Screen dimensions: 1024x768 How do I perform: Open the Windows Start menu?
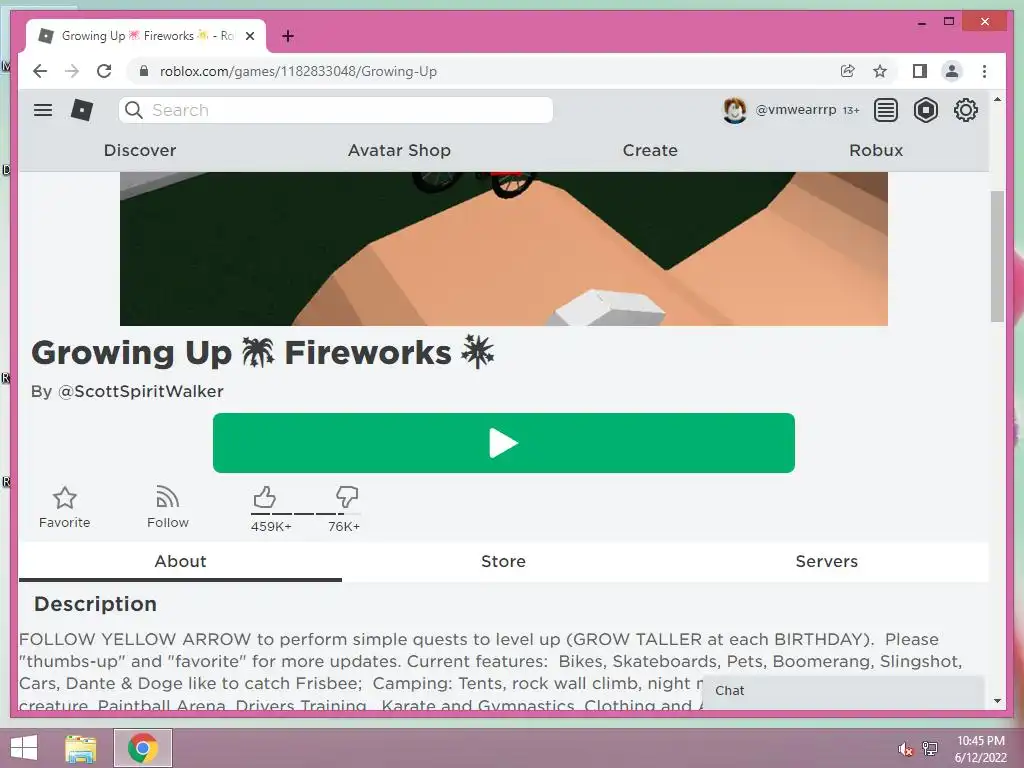pyautogui.click(x=24, y=748)
